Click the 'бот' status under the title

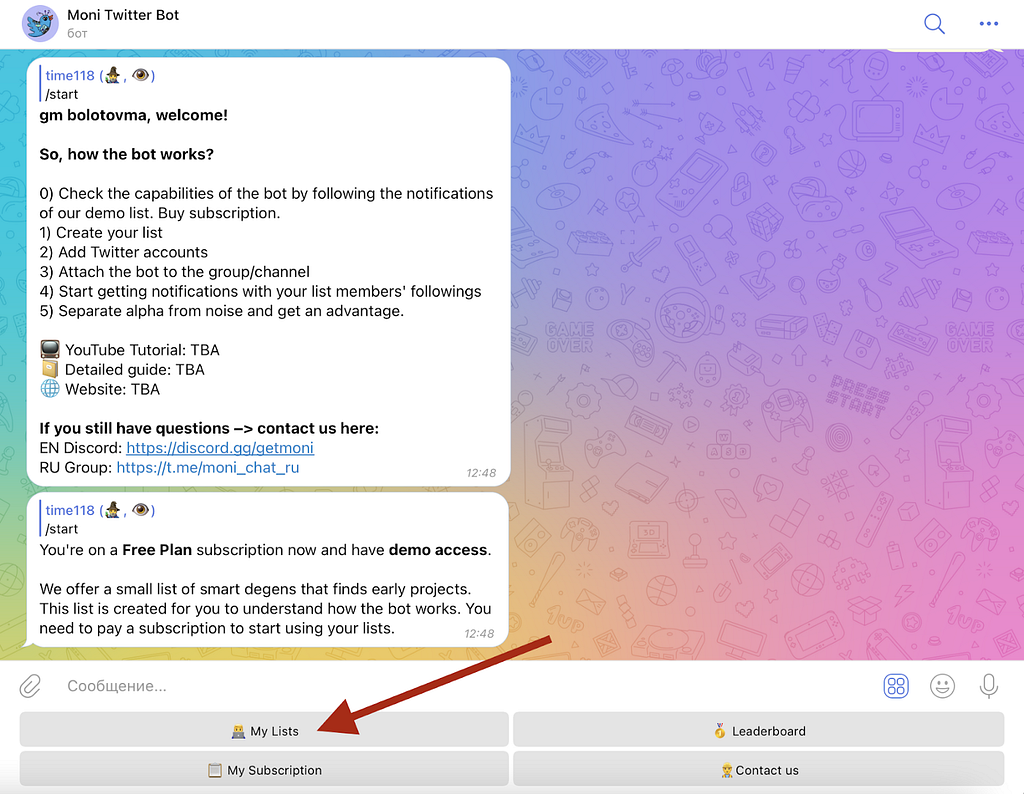[x=77, y=33]
